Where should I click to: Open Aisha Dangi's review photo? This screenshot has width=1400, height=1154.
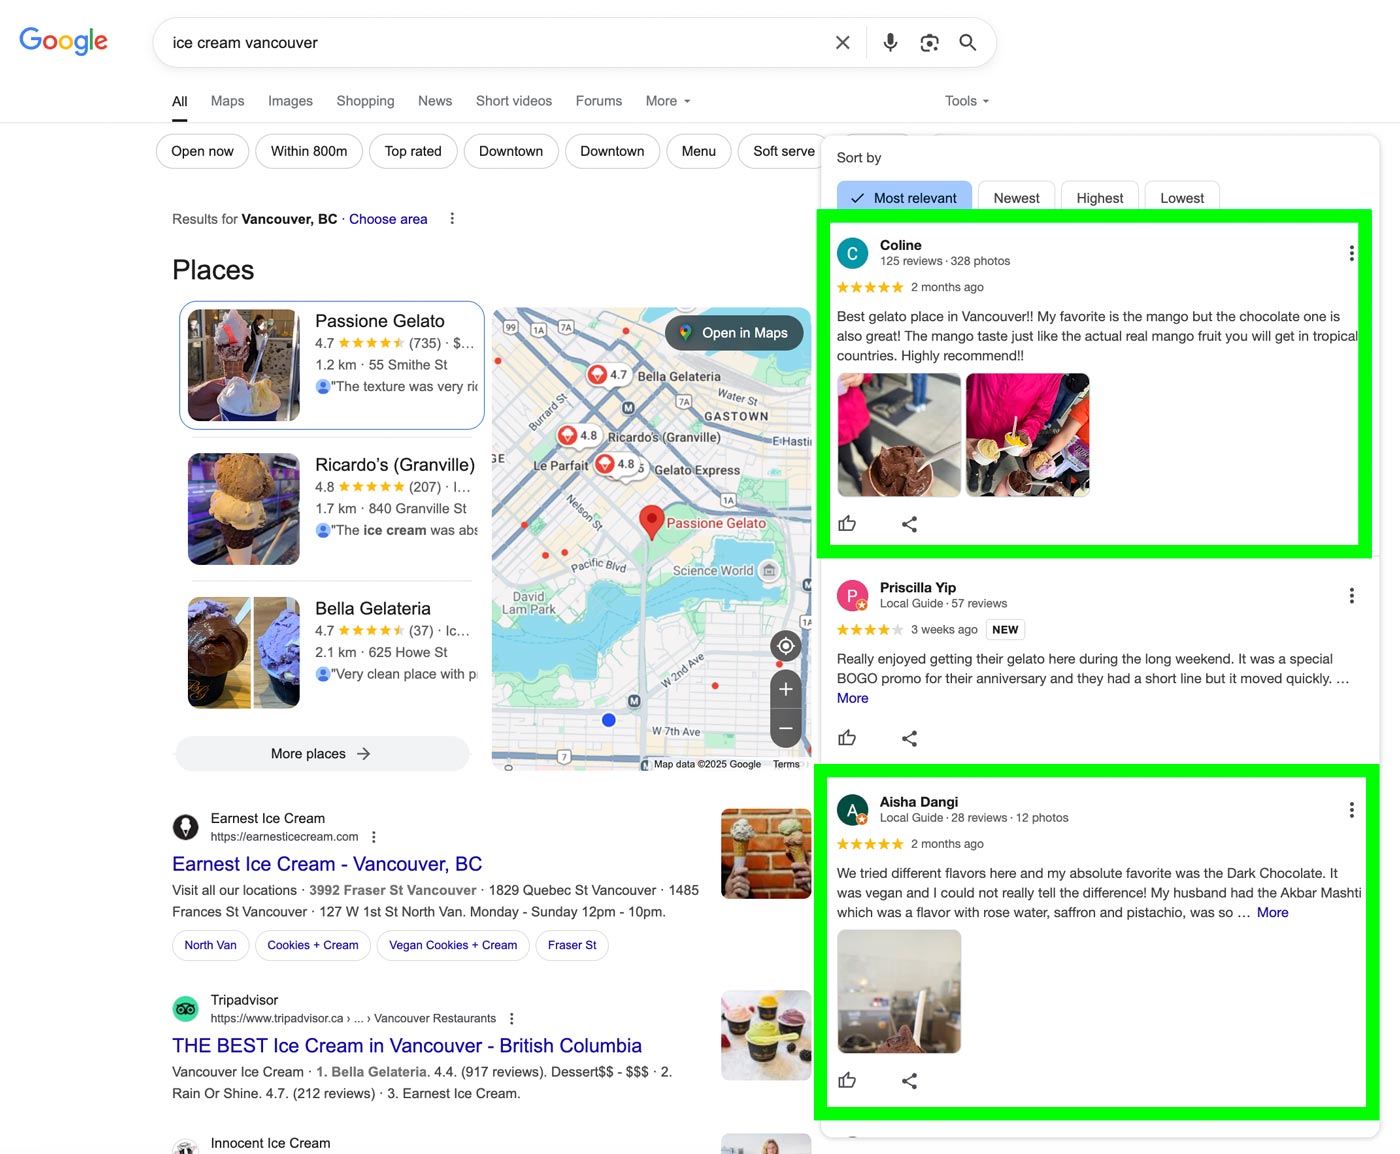[899, 991]
